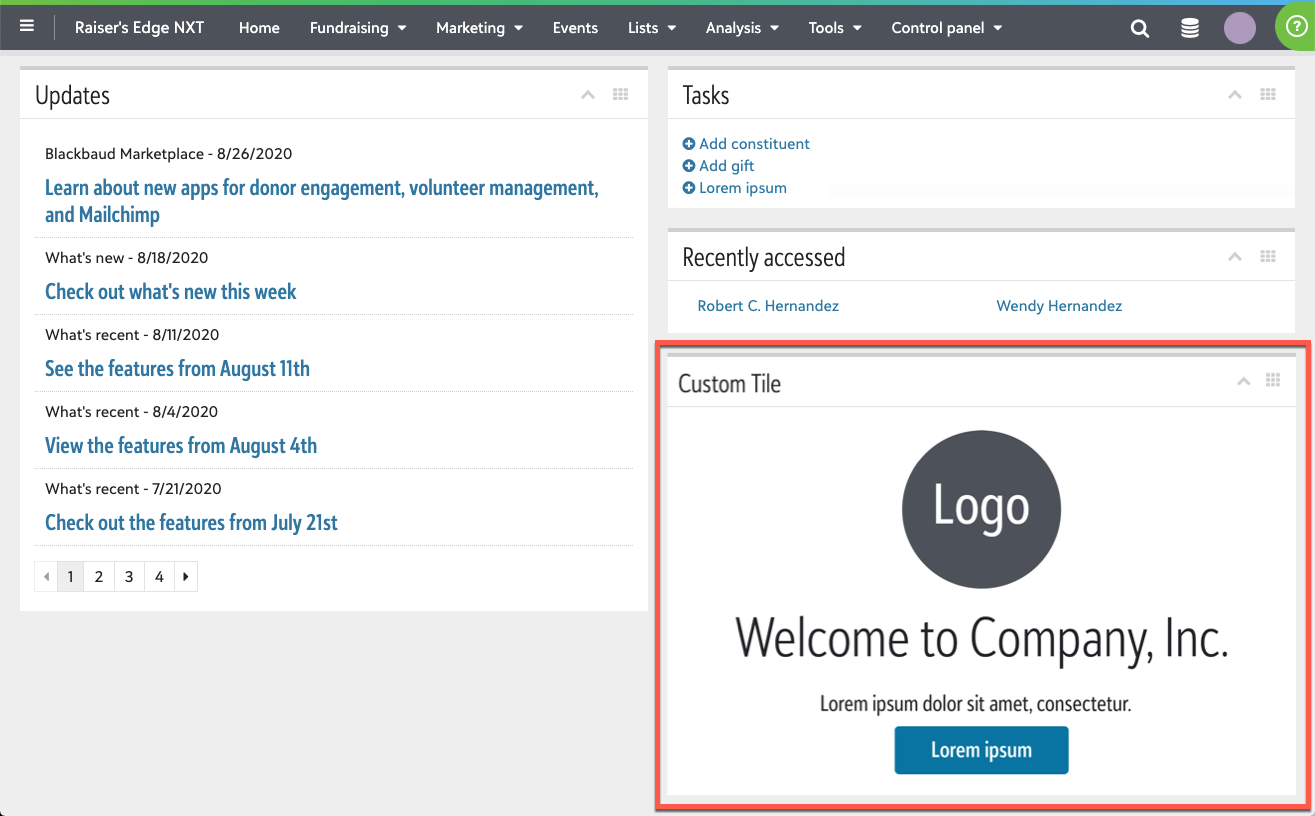
Task: Click the user profile avatar
Action: [1239, 28]
